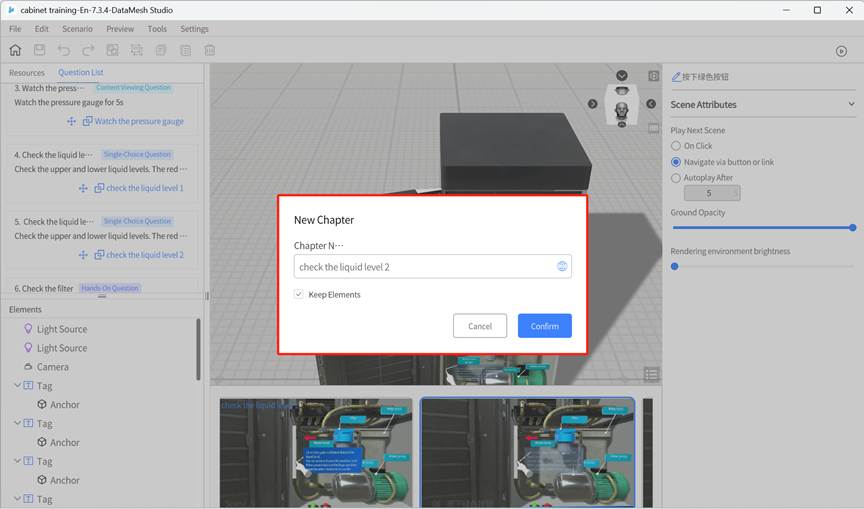
Task: Click the pencil edit icon beside scene name
Action: tap(676, 77)
